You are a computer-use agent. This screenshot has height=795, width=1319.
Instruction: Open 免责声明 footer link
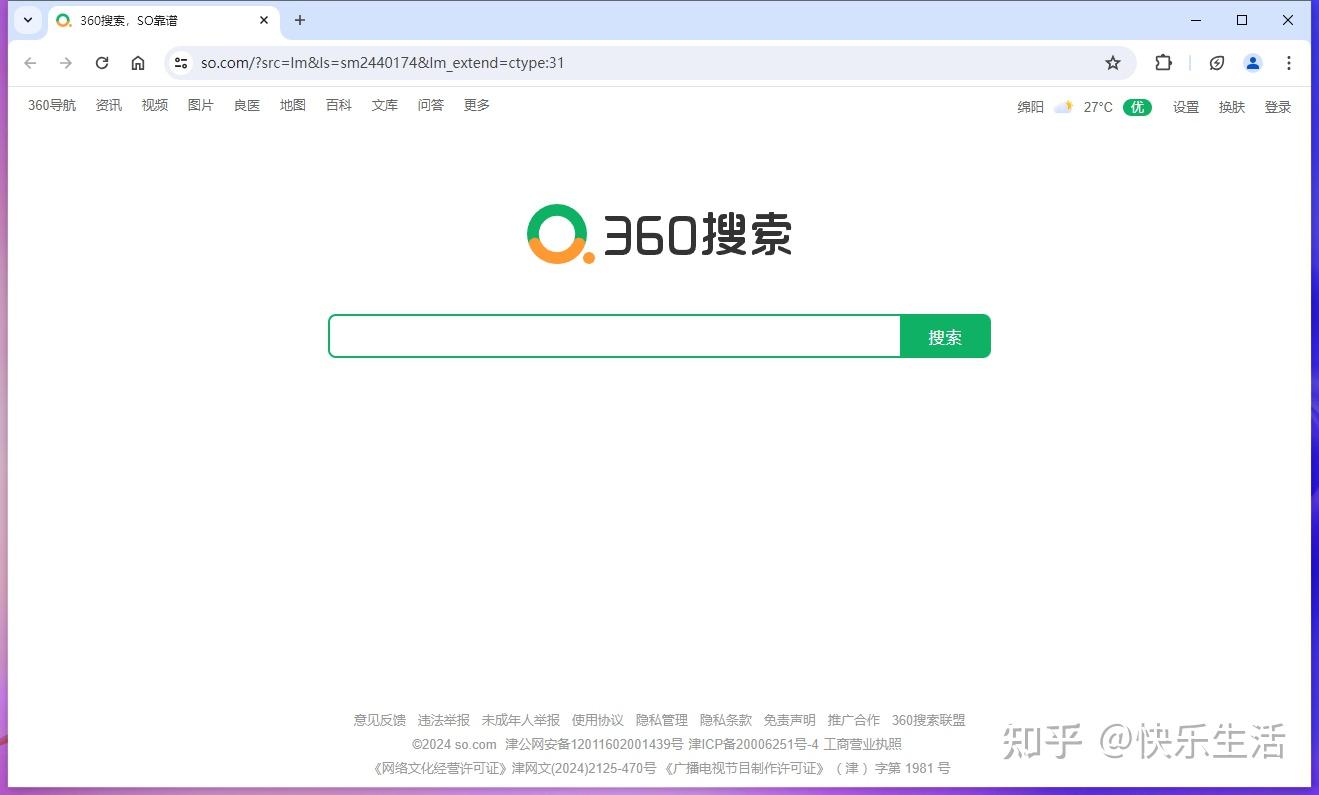coord(790,720)
